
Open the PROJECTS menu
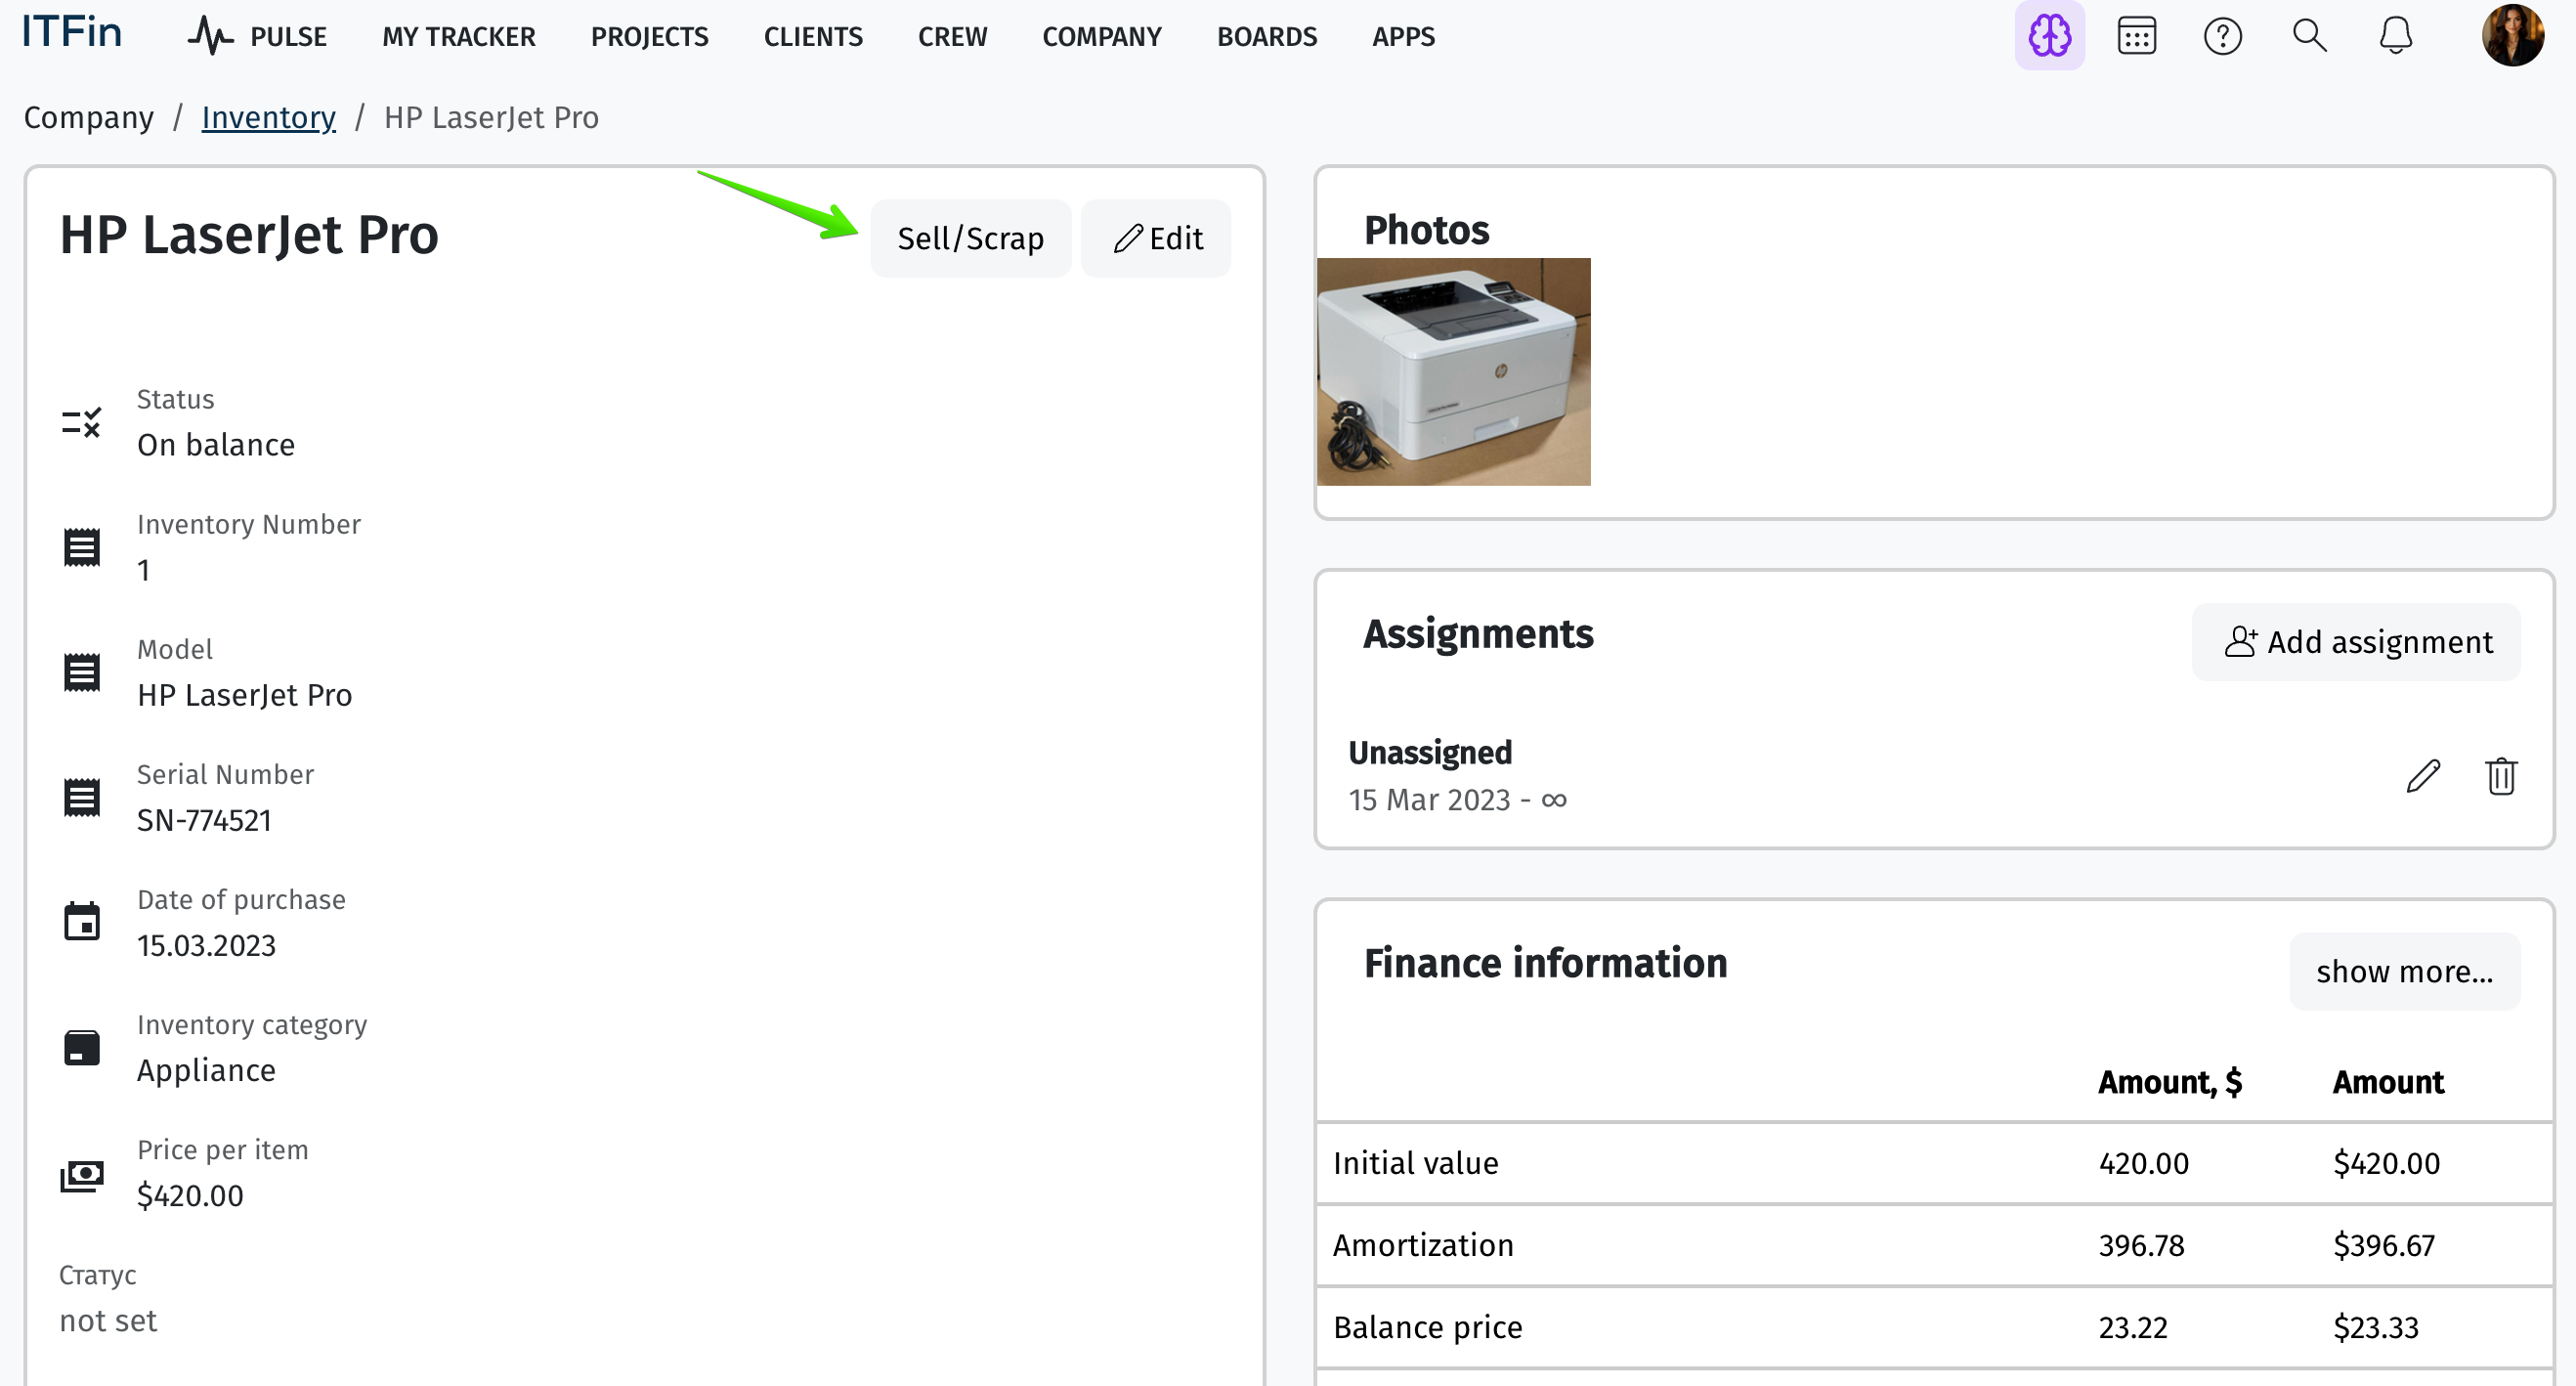pos(649,37)
